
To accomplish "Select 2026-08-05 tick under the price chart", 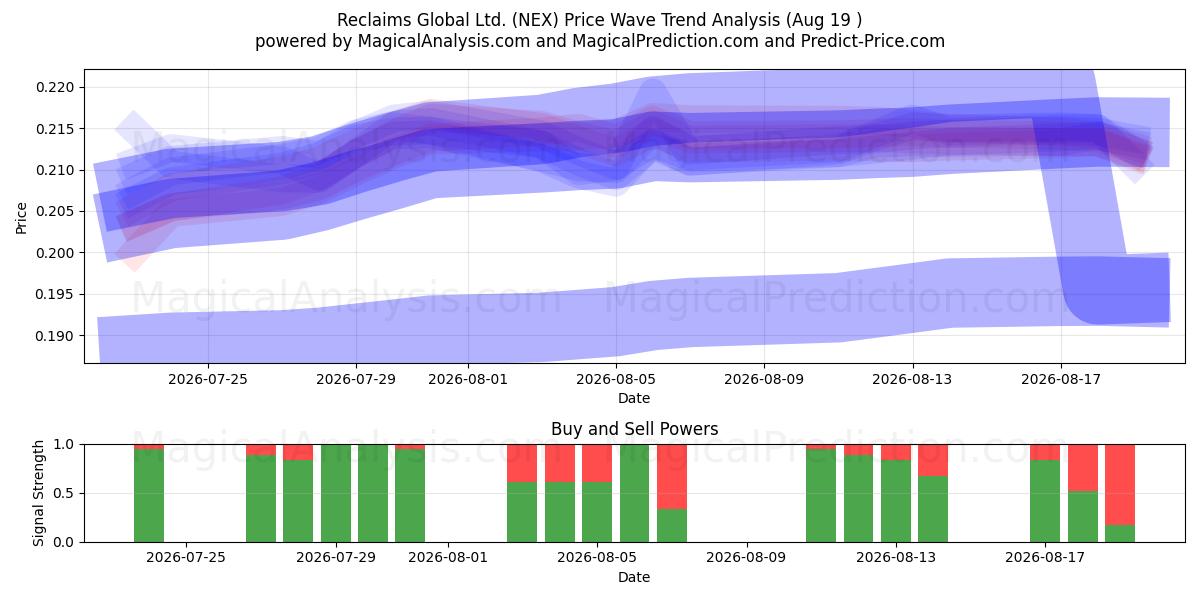I will (x=616, y=379).
